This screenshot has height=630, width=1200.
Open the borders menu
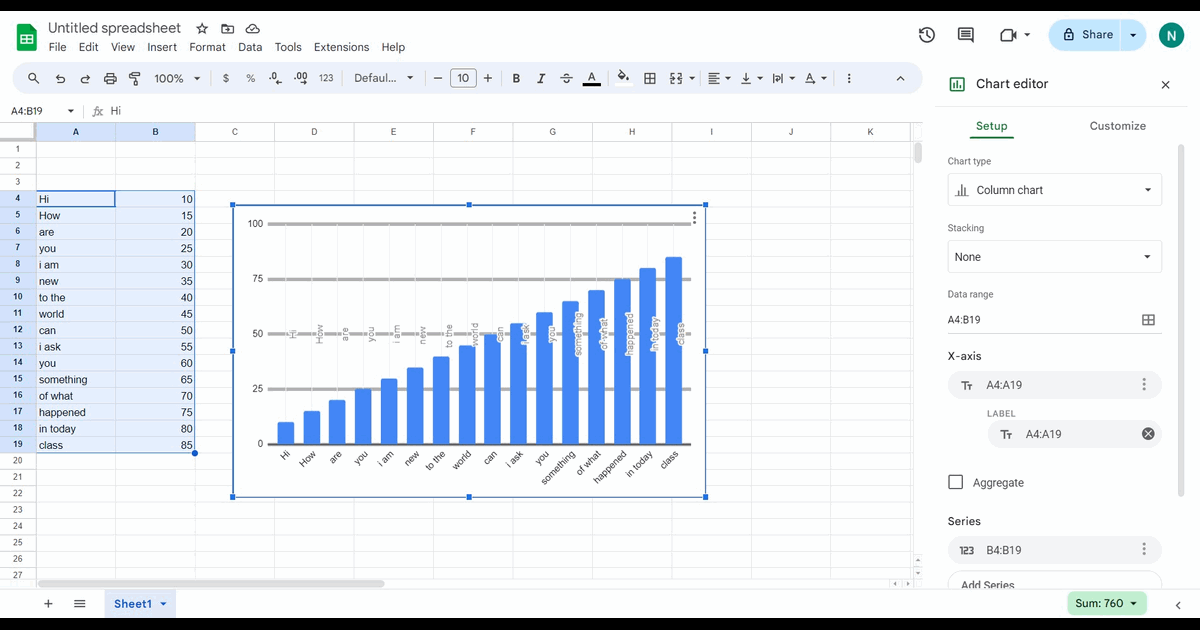tap(650, 78)
